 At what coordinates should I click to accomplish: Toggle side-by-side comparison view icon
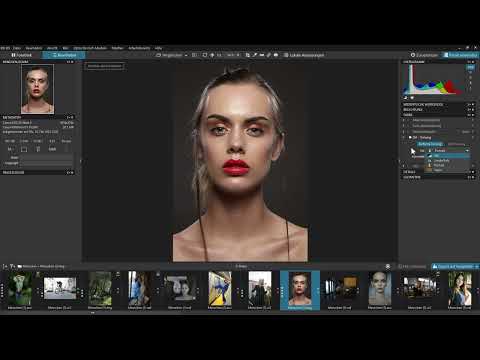tap(194, 55)
